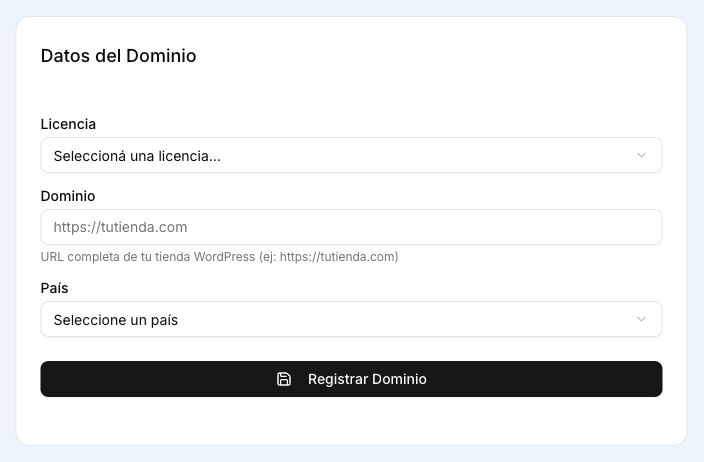Image resolution: width=704 pixels, height=462 pixels.
Task: Click the Registrar Dominio button
Action: click(351, 379)
